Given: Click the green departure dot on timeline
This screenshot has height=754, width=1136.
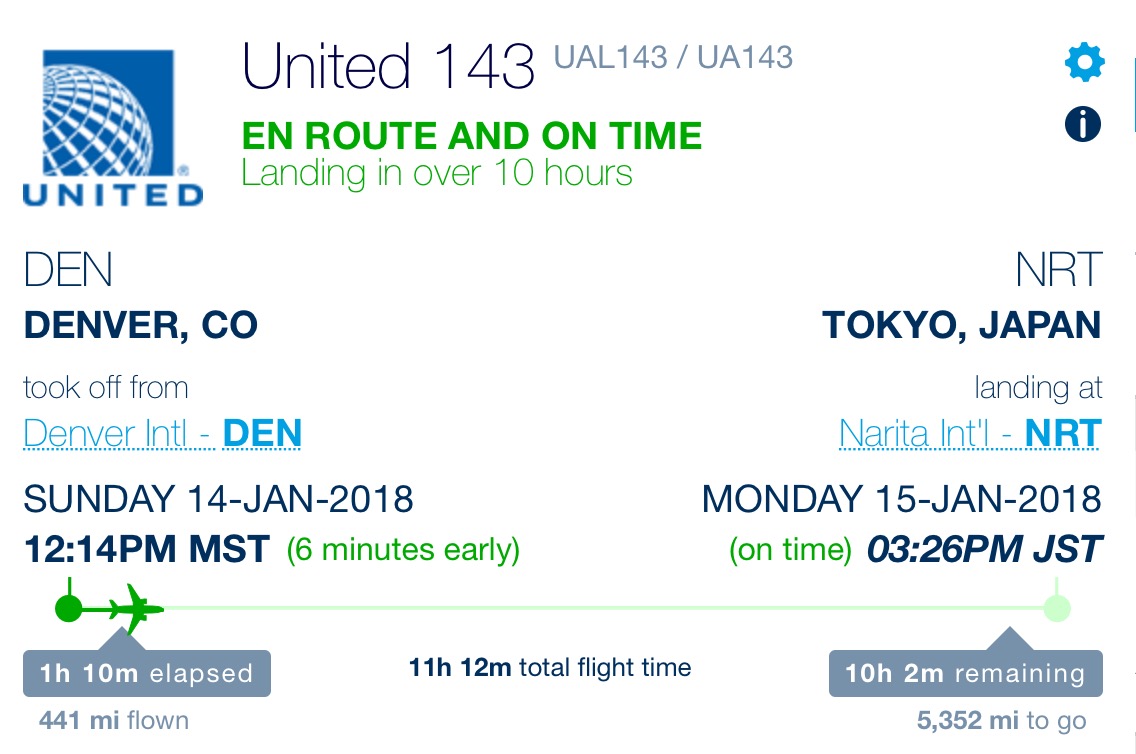Looking at the screenshot, I should tap(69, 608).
